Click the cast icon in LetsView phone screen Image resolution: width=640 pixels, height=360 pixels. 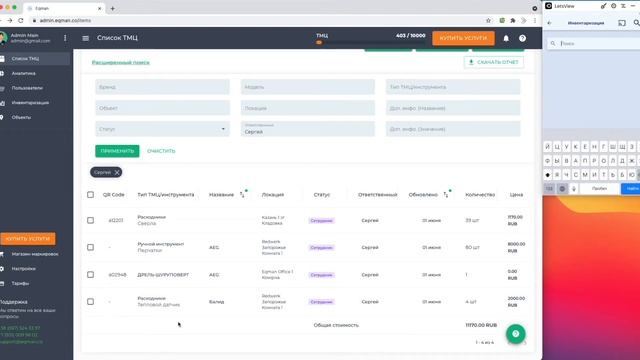pos(622,23)
